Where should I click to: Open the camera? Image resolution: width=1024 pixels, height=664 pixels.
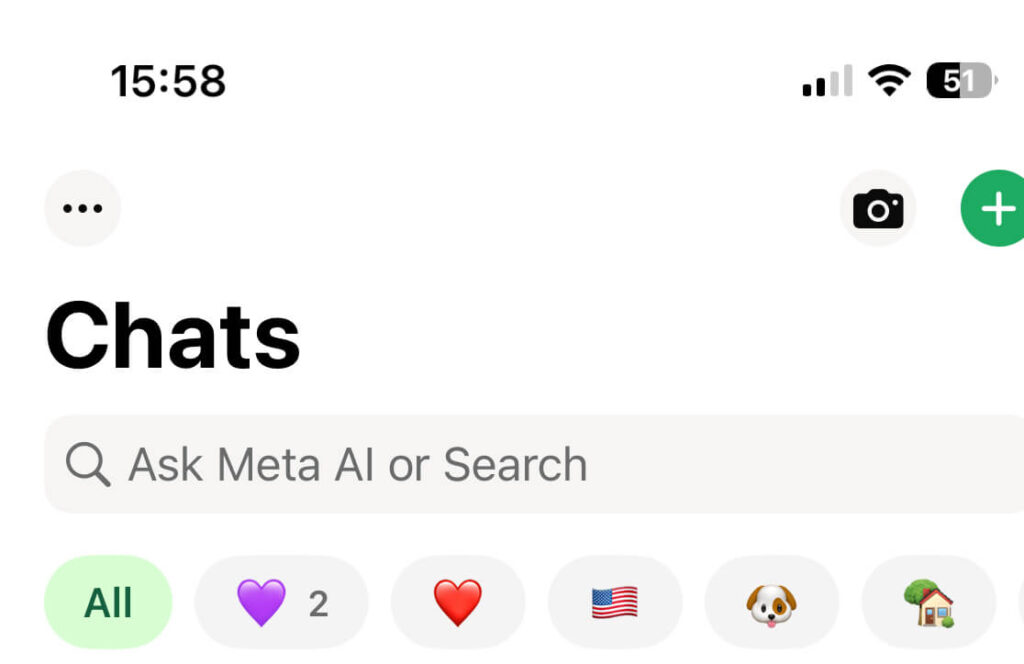(x=878, y=208)
